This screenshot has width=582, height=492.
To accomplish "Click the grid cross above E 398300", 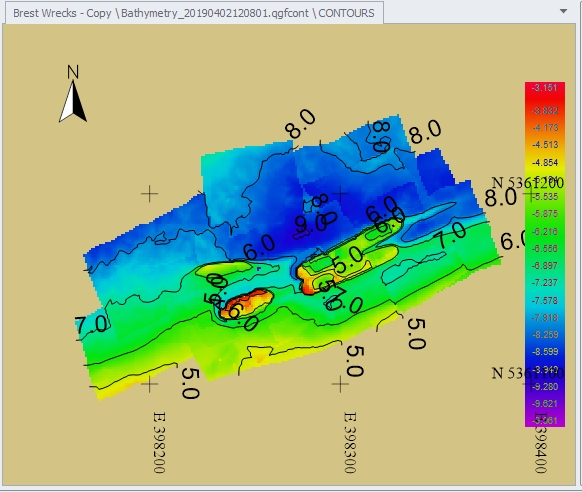I will 340,384.
